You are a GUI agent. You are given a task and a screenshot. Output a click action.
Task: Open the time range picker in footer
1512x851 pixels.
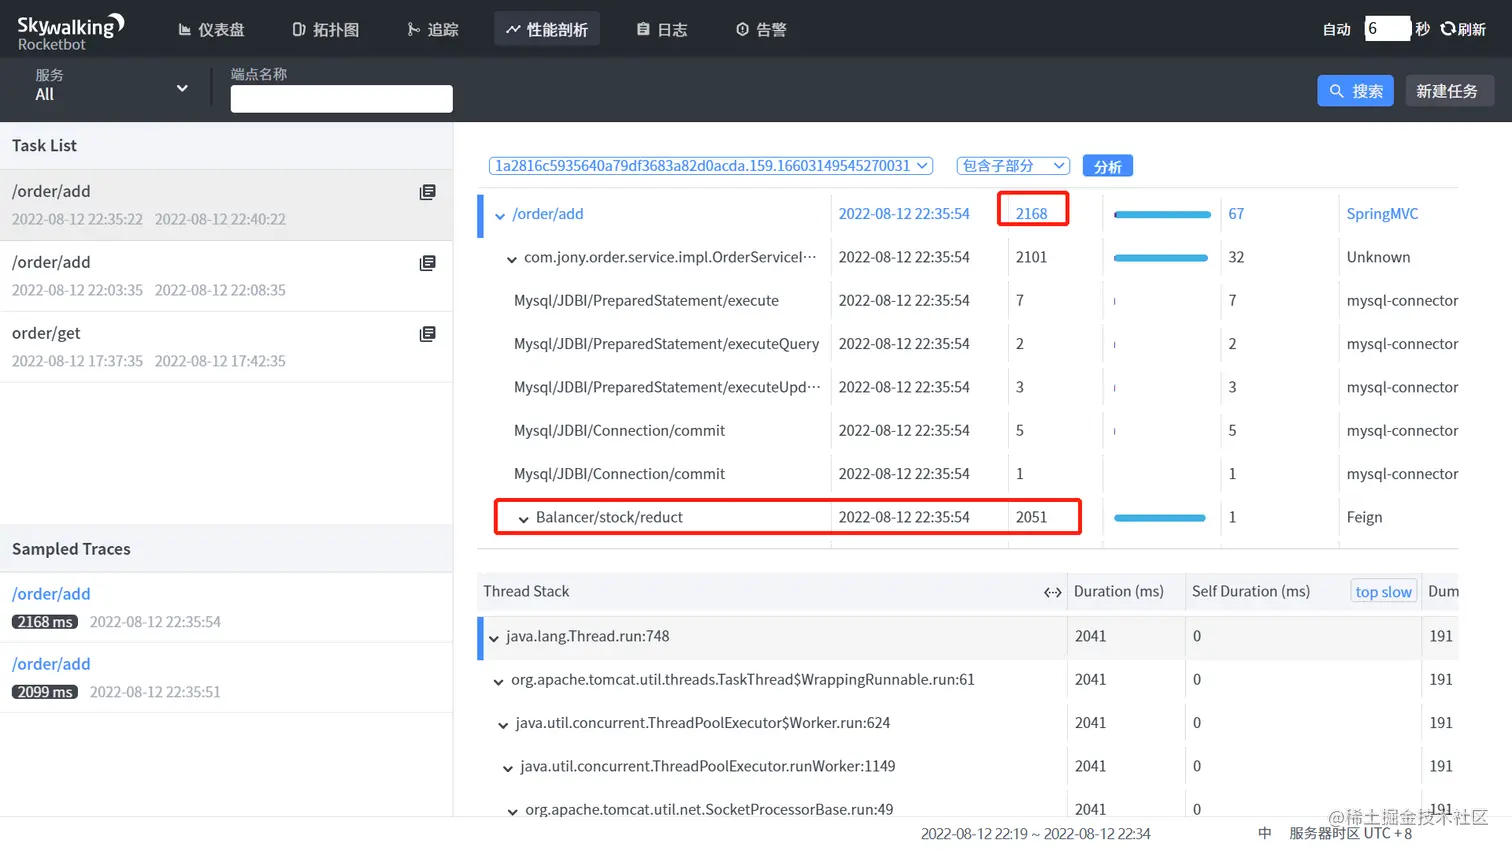click(x=1036, y=833)
